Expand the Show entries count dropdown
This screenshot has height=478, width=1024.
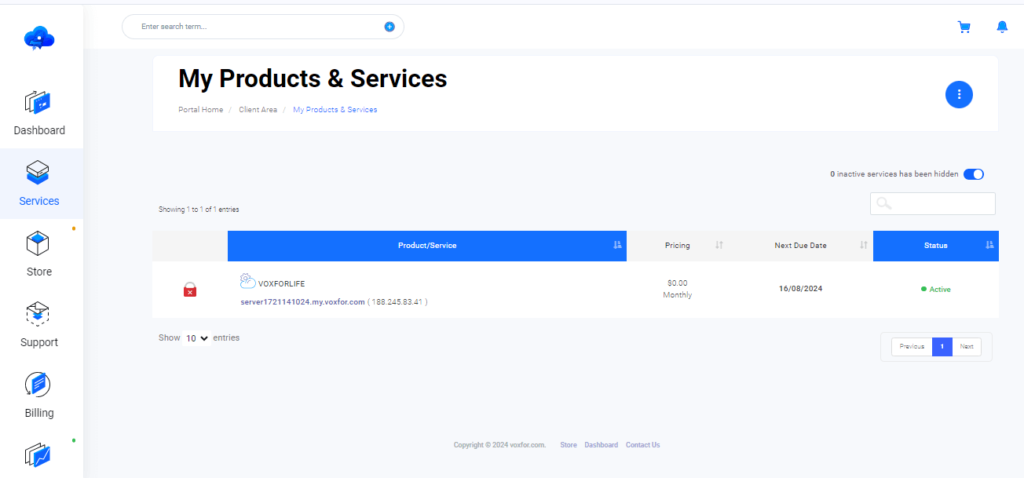pyautogui.click(x=197, y=338)
